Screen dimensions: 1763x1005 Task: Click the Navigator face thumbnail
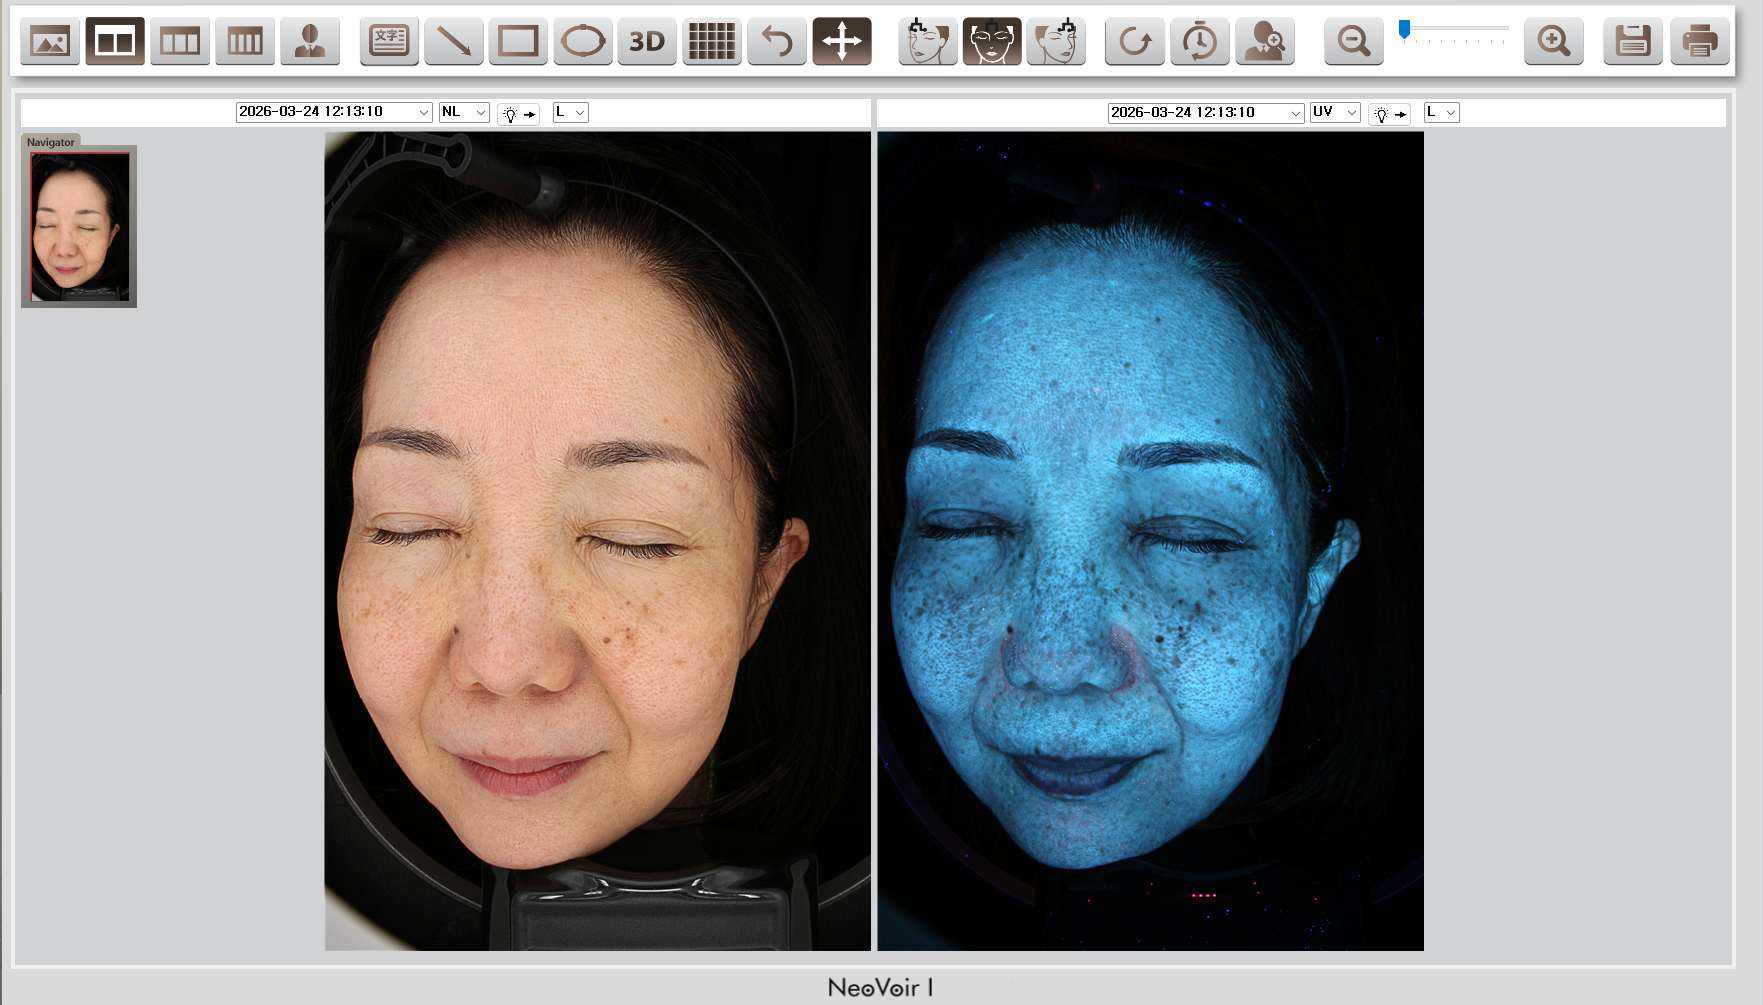pyautogui.click(x=80, y=227)
